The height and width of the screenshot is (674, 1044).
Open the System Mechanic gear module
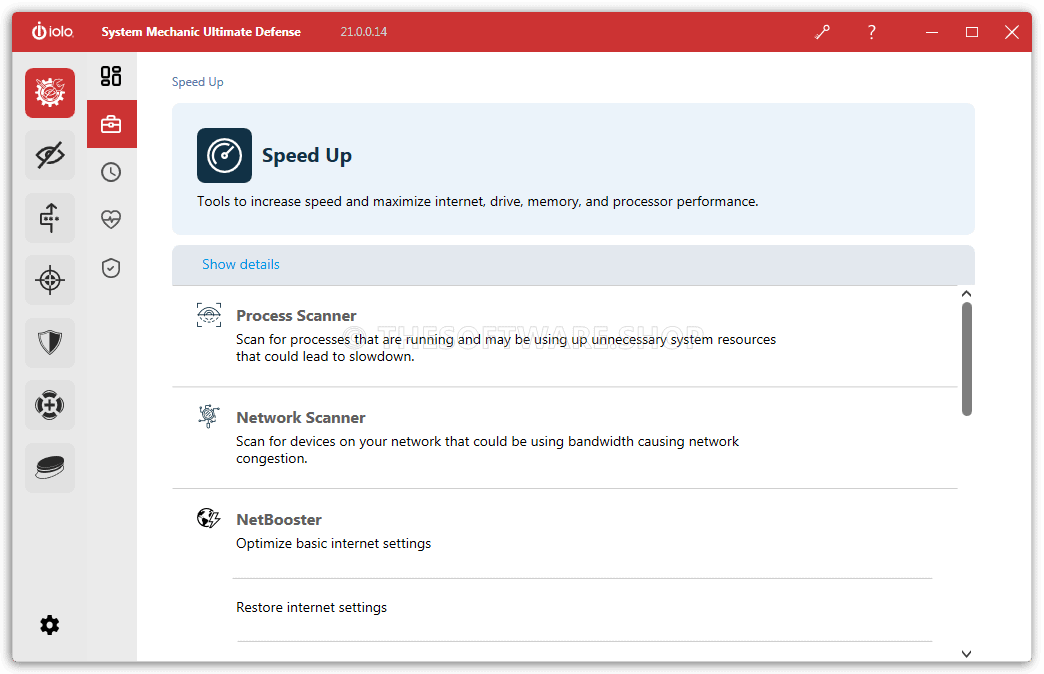pyautogui.click(x=50, y=93)
